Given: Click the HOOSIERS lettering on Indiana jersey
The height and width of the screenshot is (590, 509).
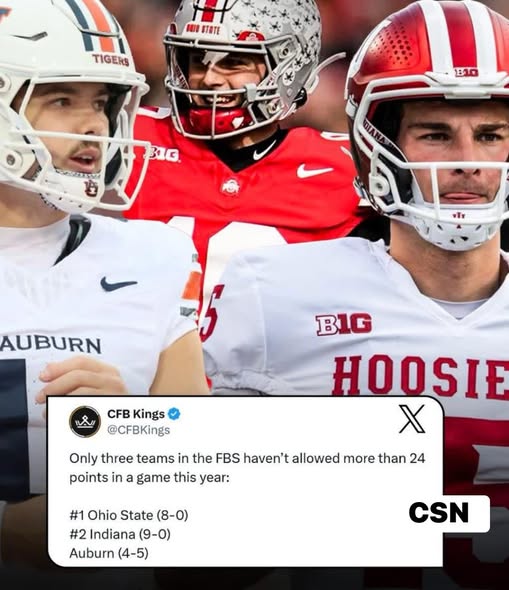Looking at the screenshot, I should point(421,378).
